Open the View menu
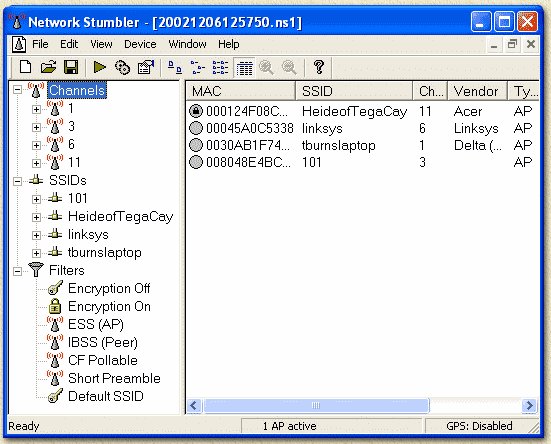The height and width of the screenshot is (444, 551). [101, 44]
